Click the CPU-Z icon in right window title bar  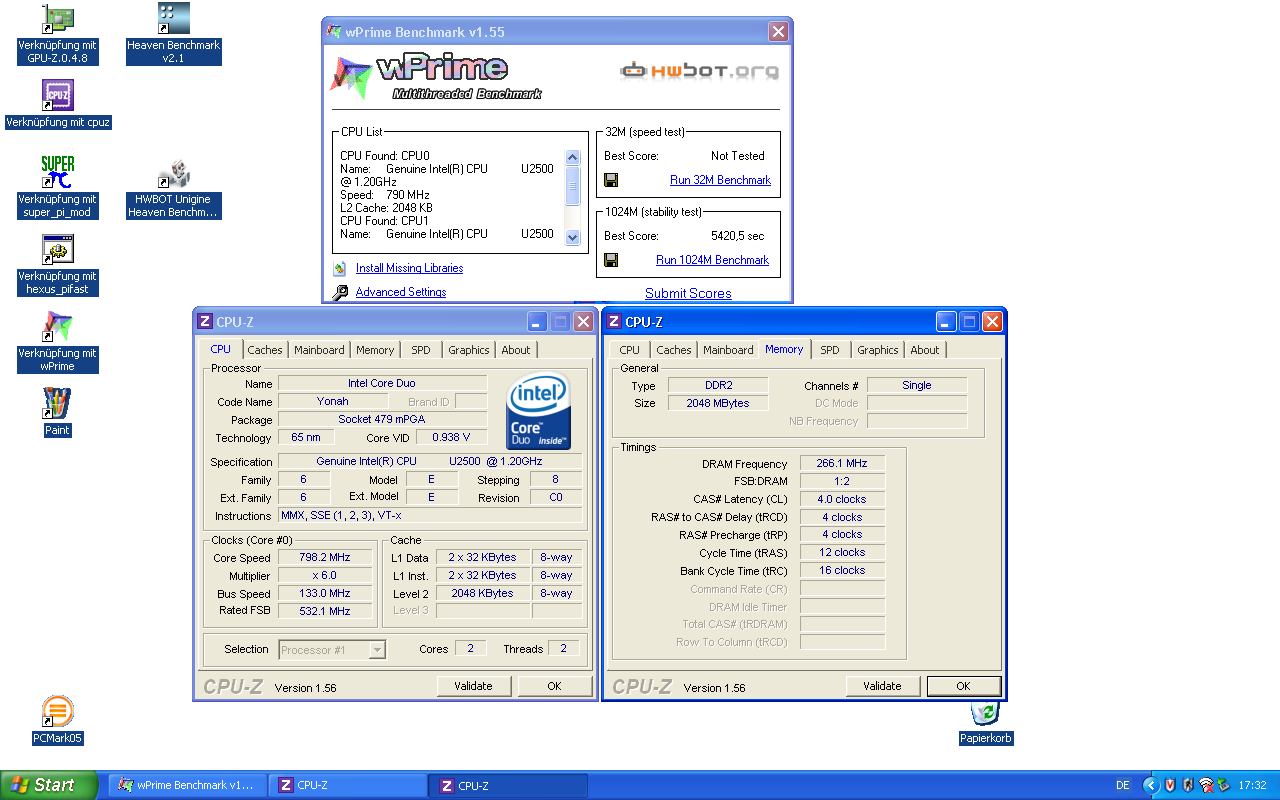[x=613, y=322]
